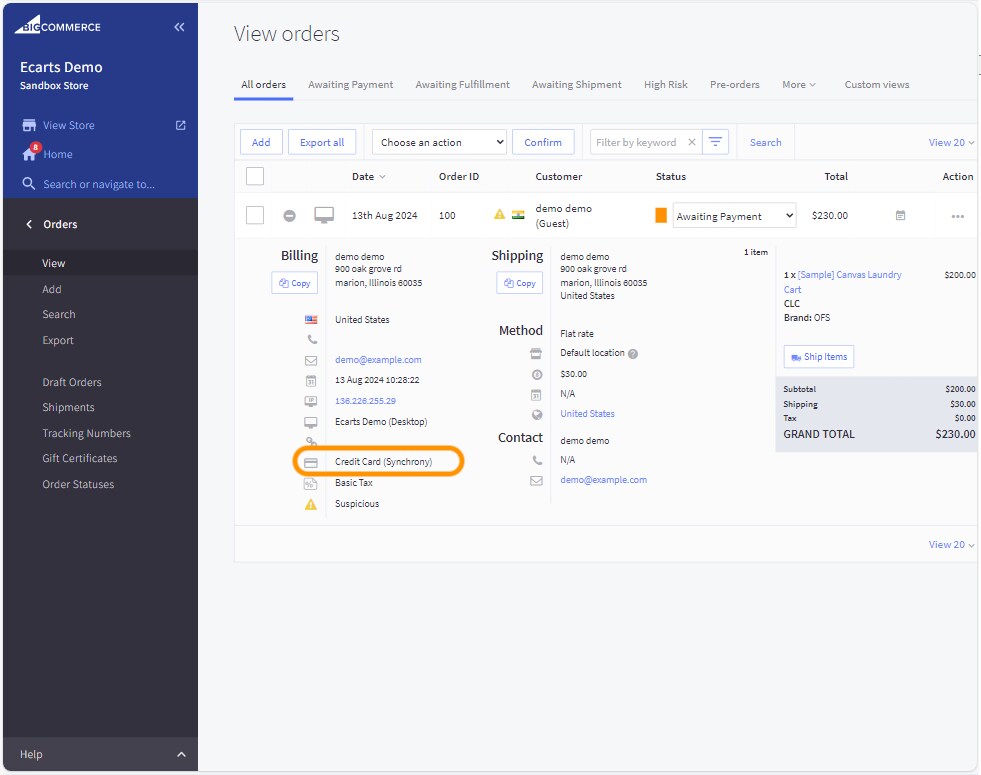Change the Awaiting Payment status dropdown

[x=734, y=216]
